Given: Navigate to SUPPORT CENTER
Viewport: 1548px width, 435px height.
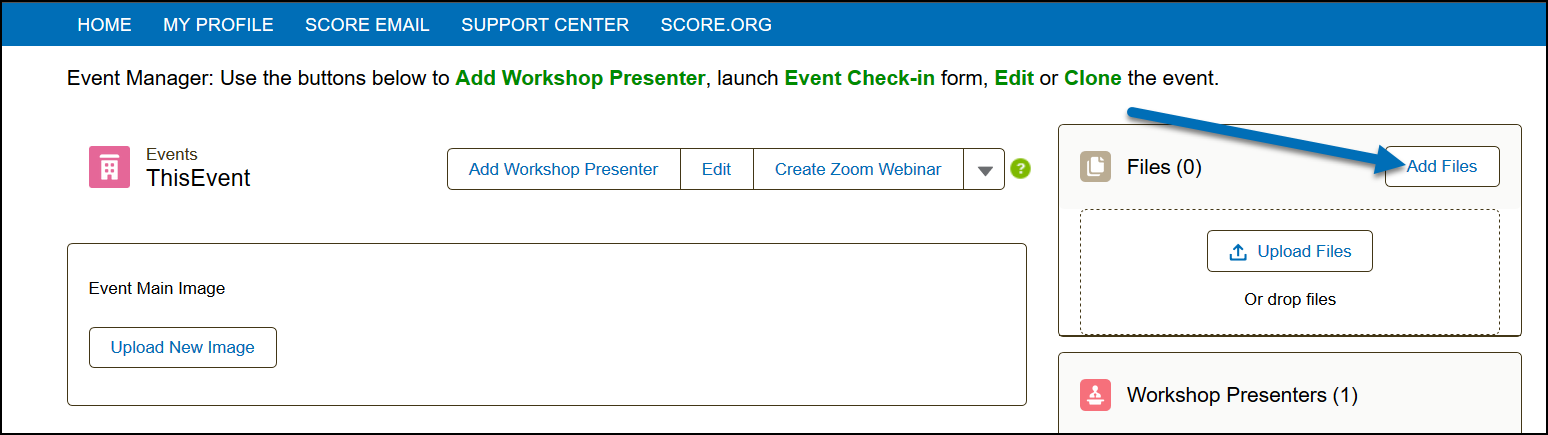Looking at the screenshot, I should 545,25.
